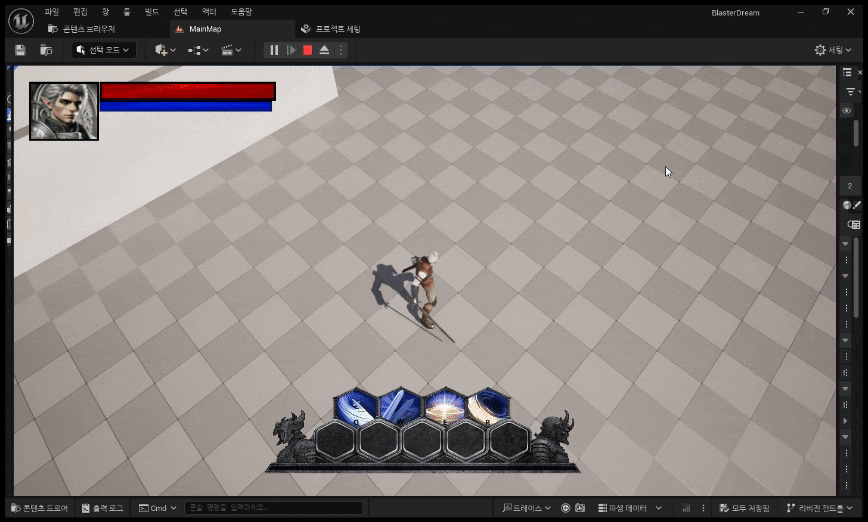Open the 툴 menu
The image size is (868, 522).
click(x=126, y=12)
